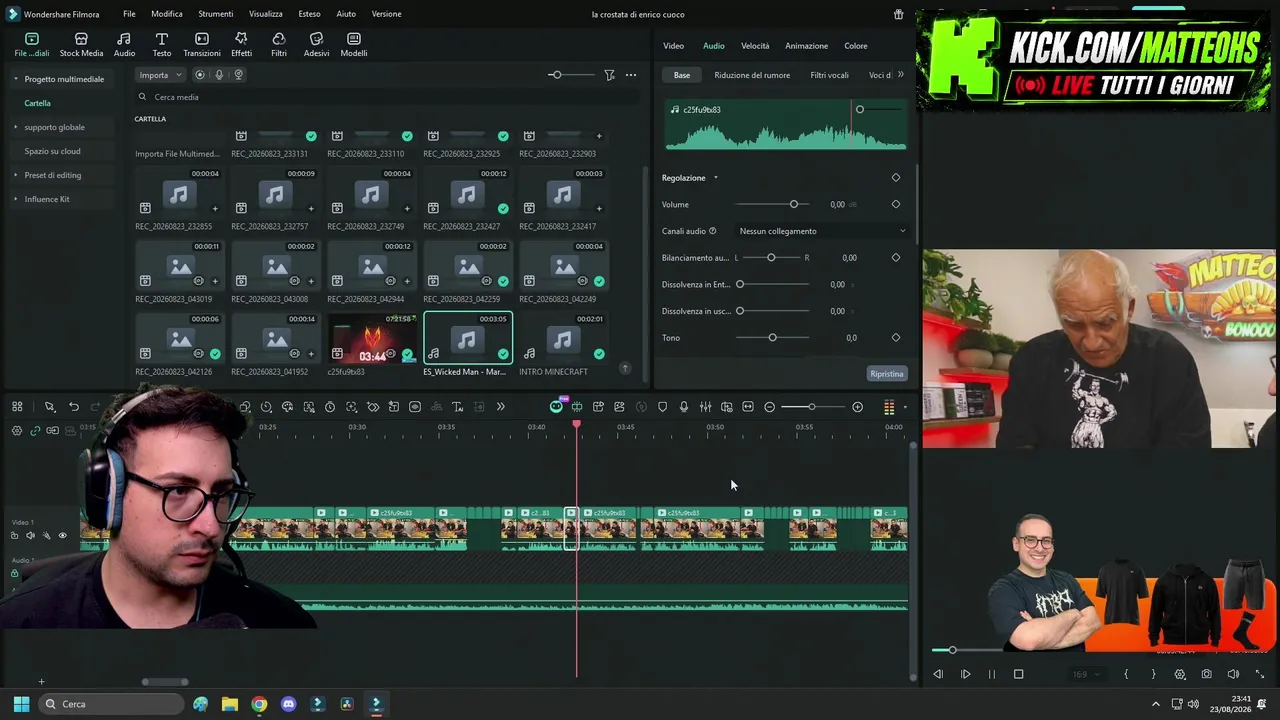
Task: Open the Cartella folder in the sidebar
Action: [37, 103]
